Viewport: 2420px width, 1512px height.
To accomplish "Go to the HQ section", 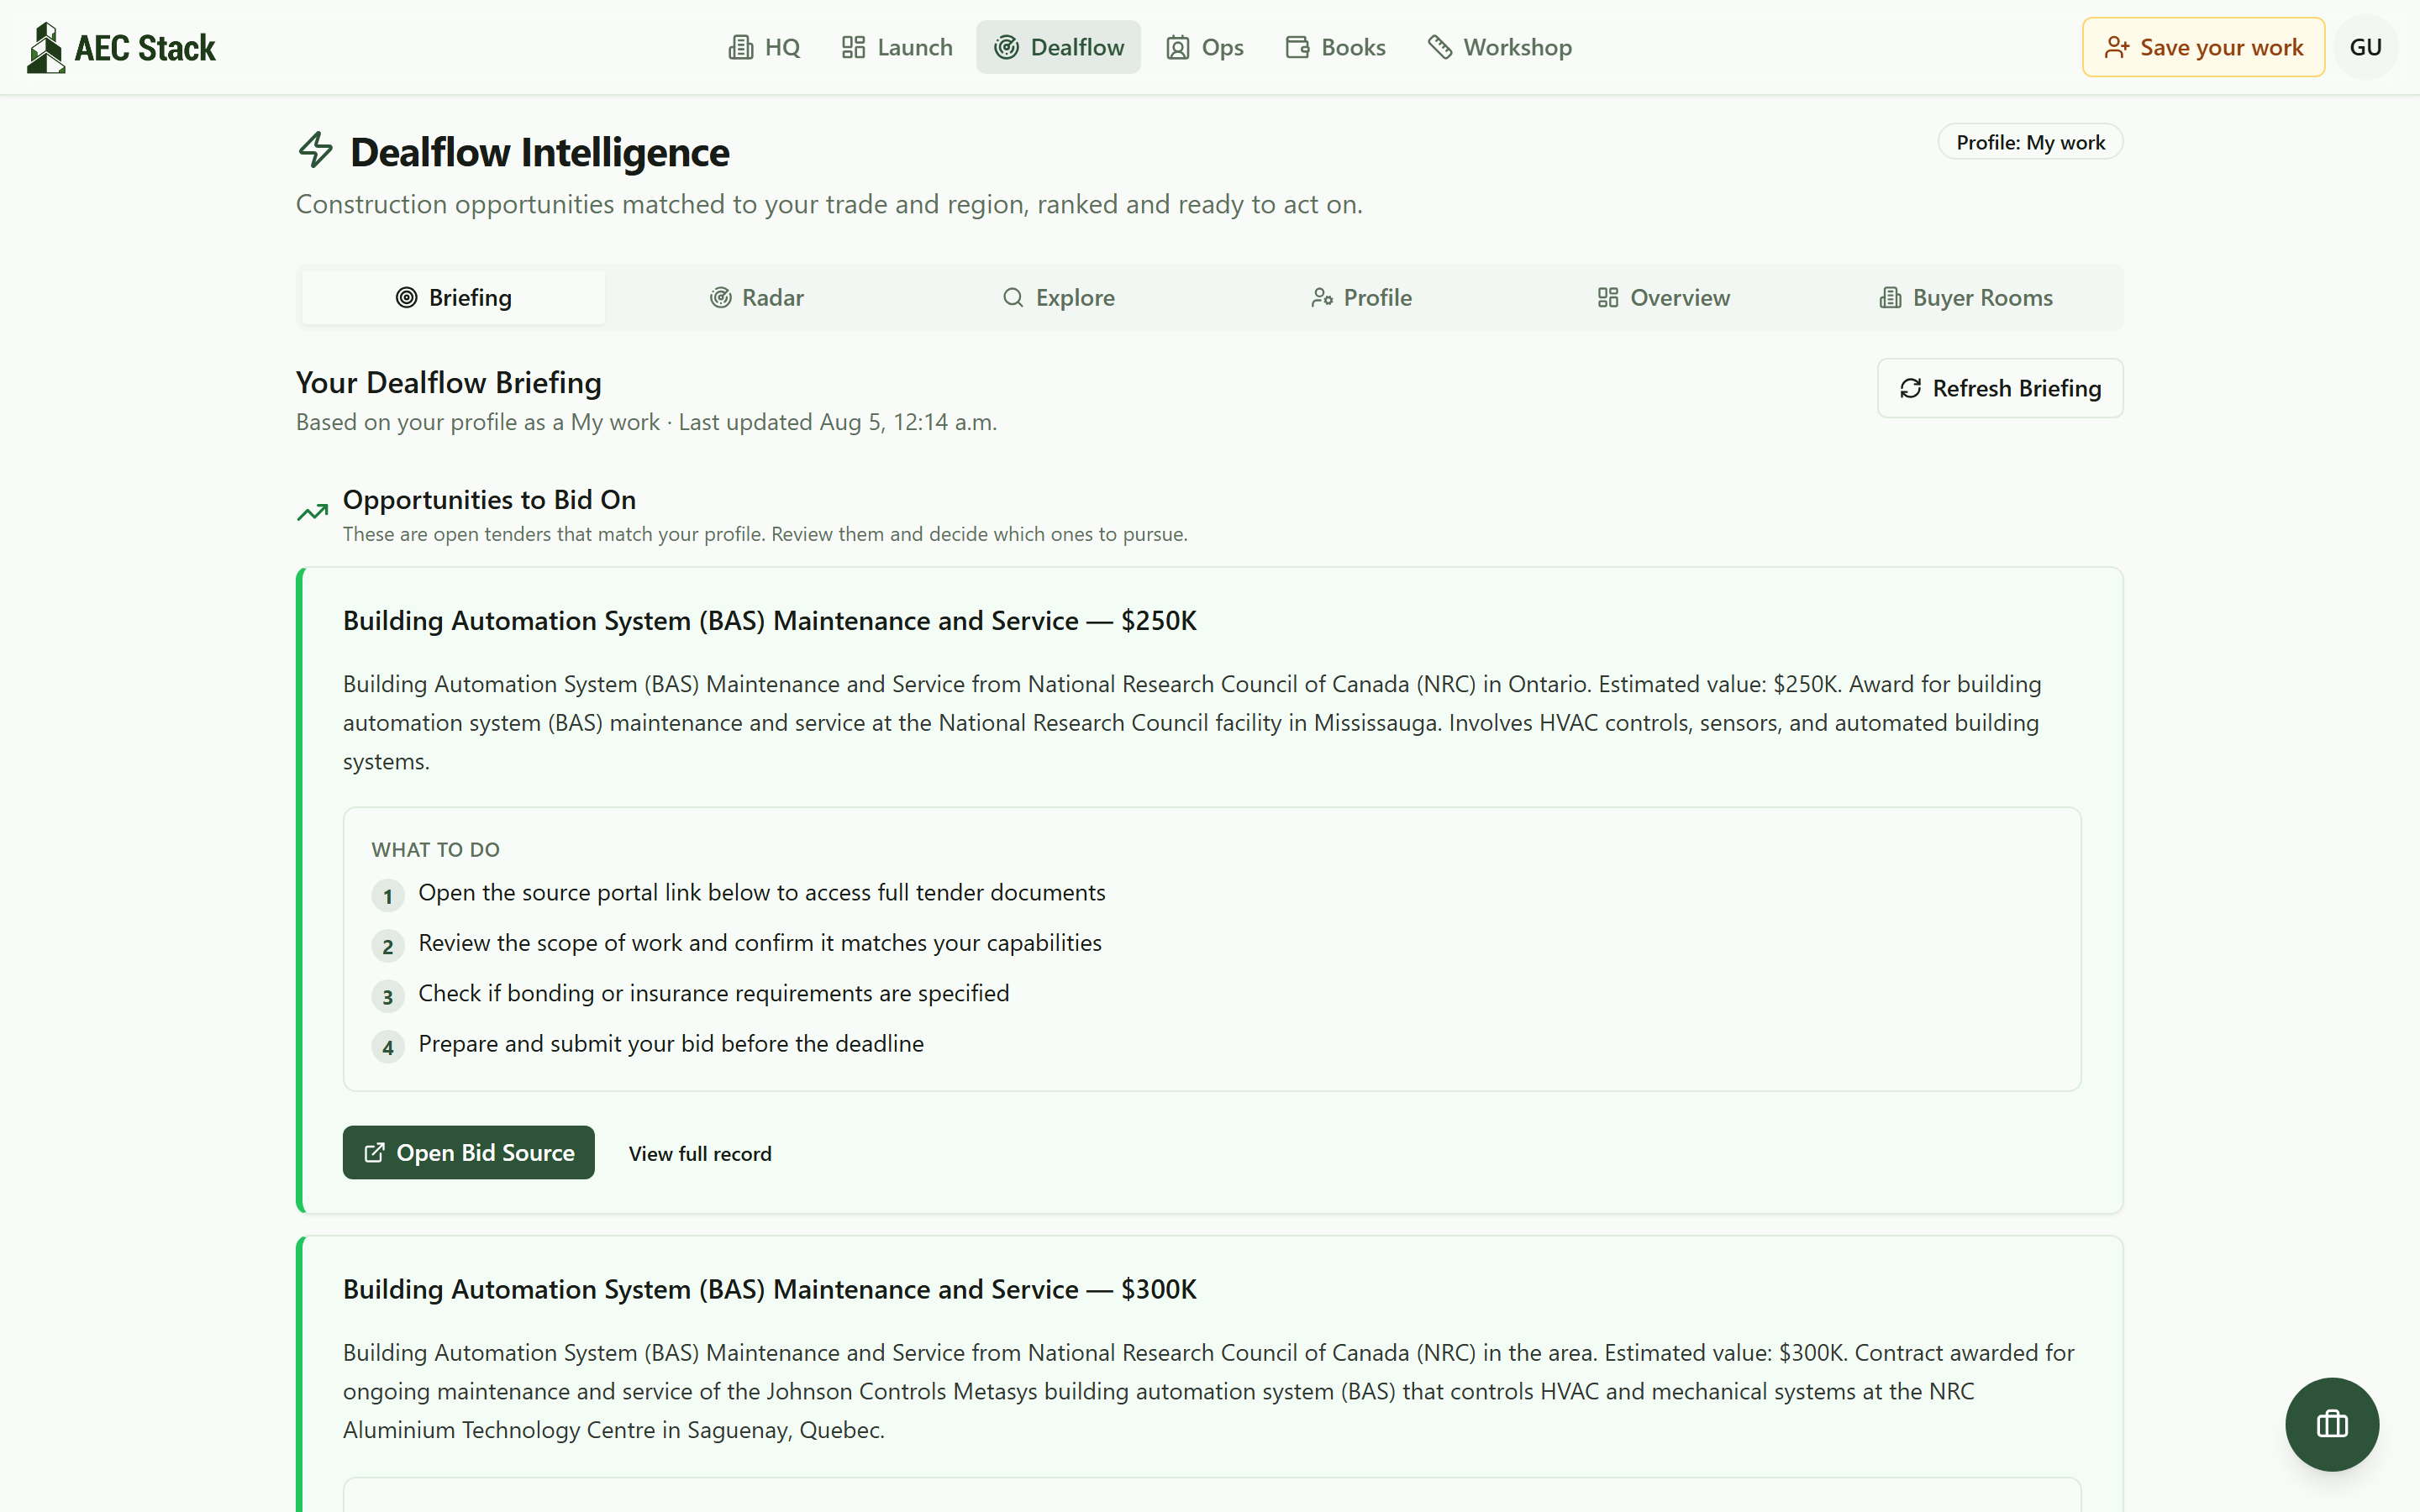I will pyautogui.click(x=764, y=47).
